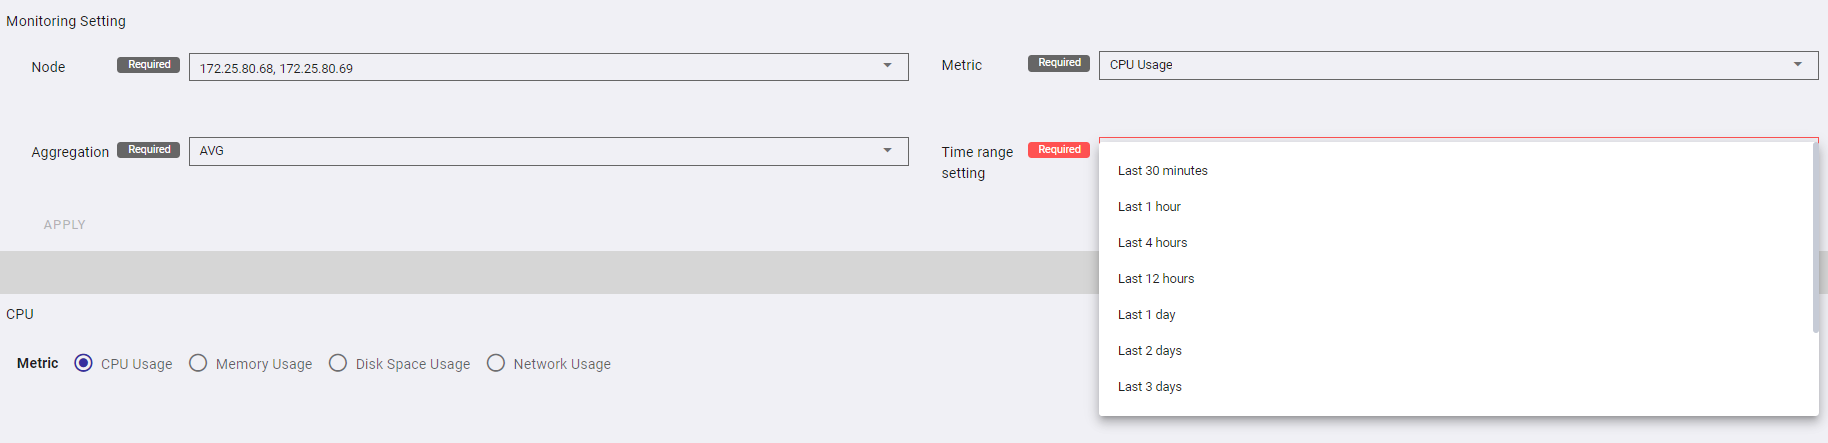The height and width of the screenshot is (443, 1828).
Task: Open the Aggregation dropdown arrow
Action: 887,151
